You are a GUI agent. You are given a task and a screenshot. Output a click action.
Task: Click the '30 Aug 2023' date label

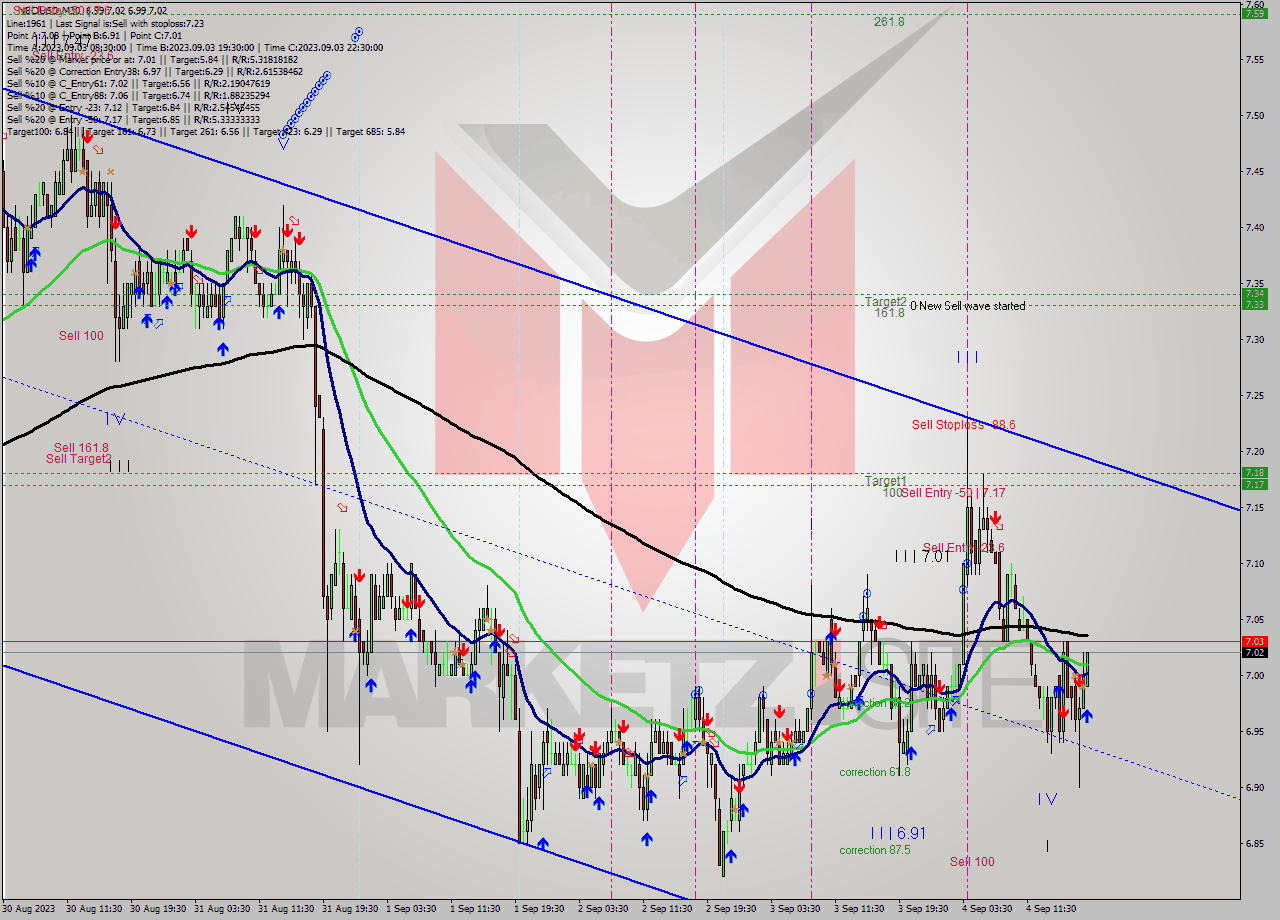tap(29, 909)
